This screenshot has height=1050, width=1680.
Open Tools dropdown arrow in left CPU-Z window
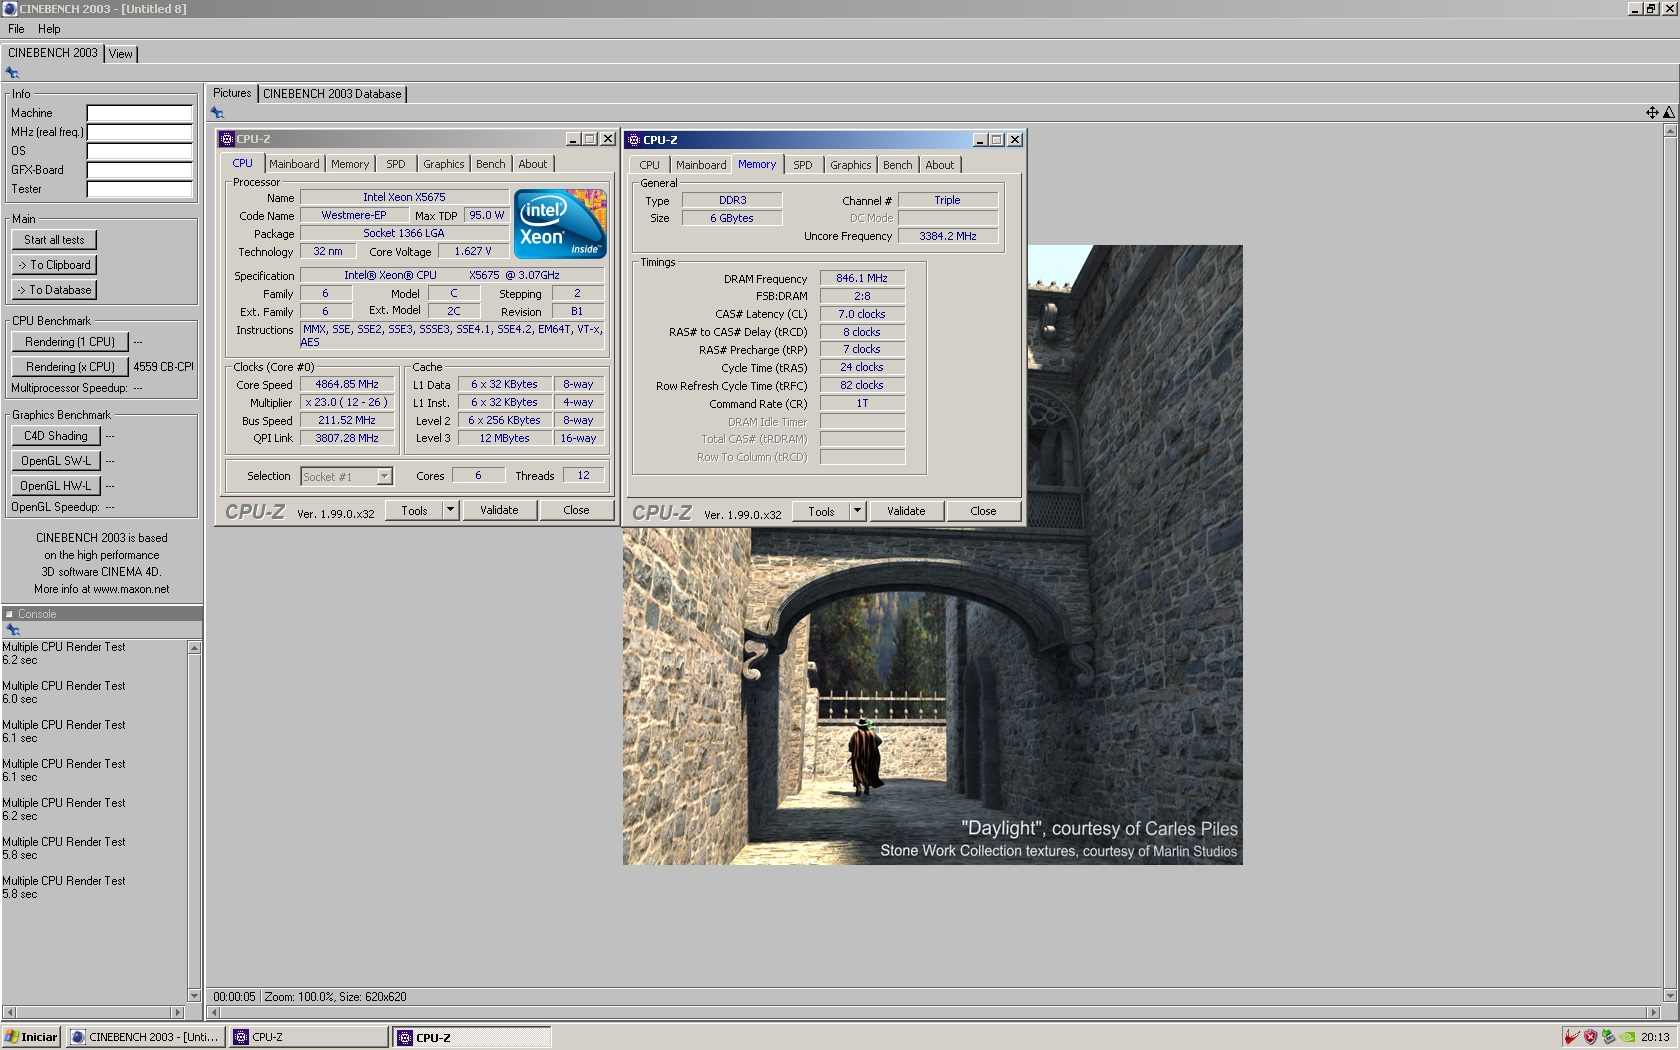[450, 510]
